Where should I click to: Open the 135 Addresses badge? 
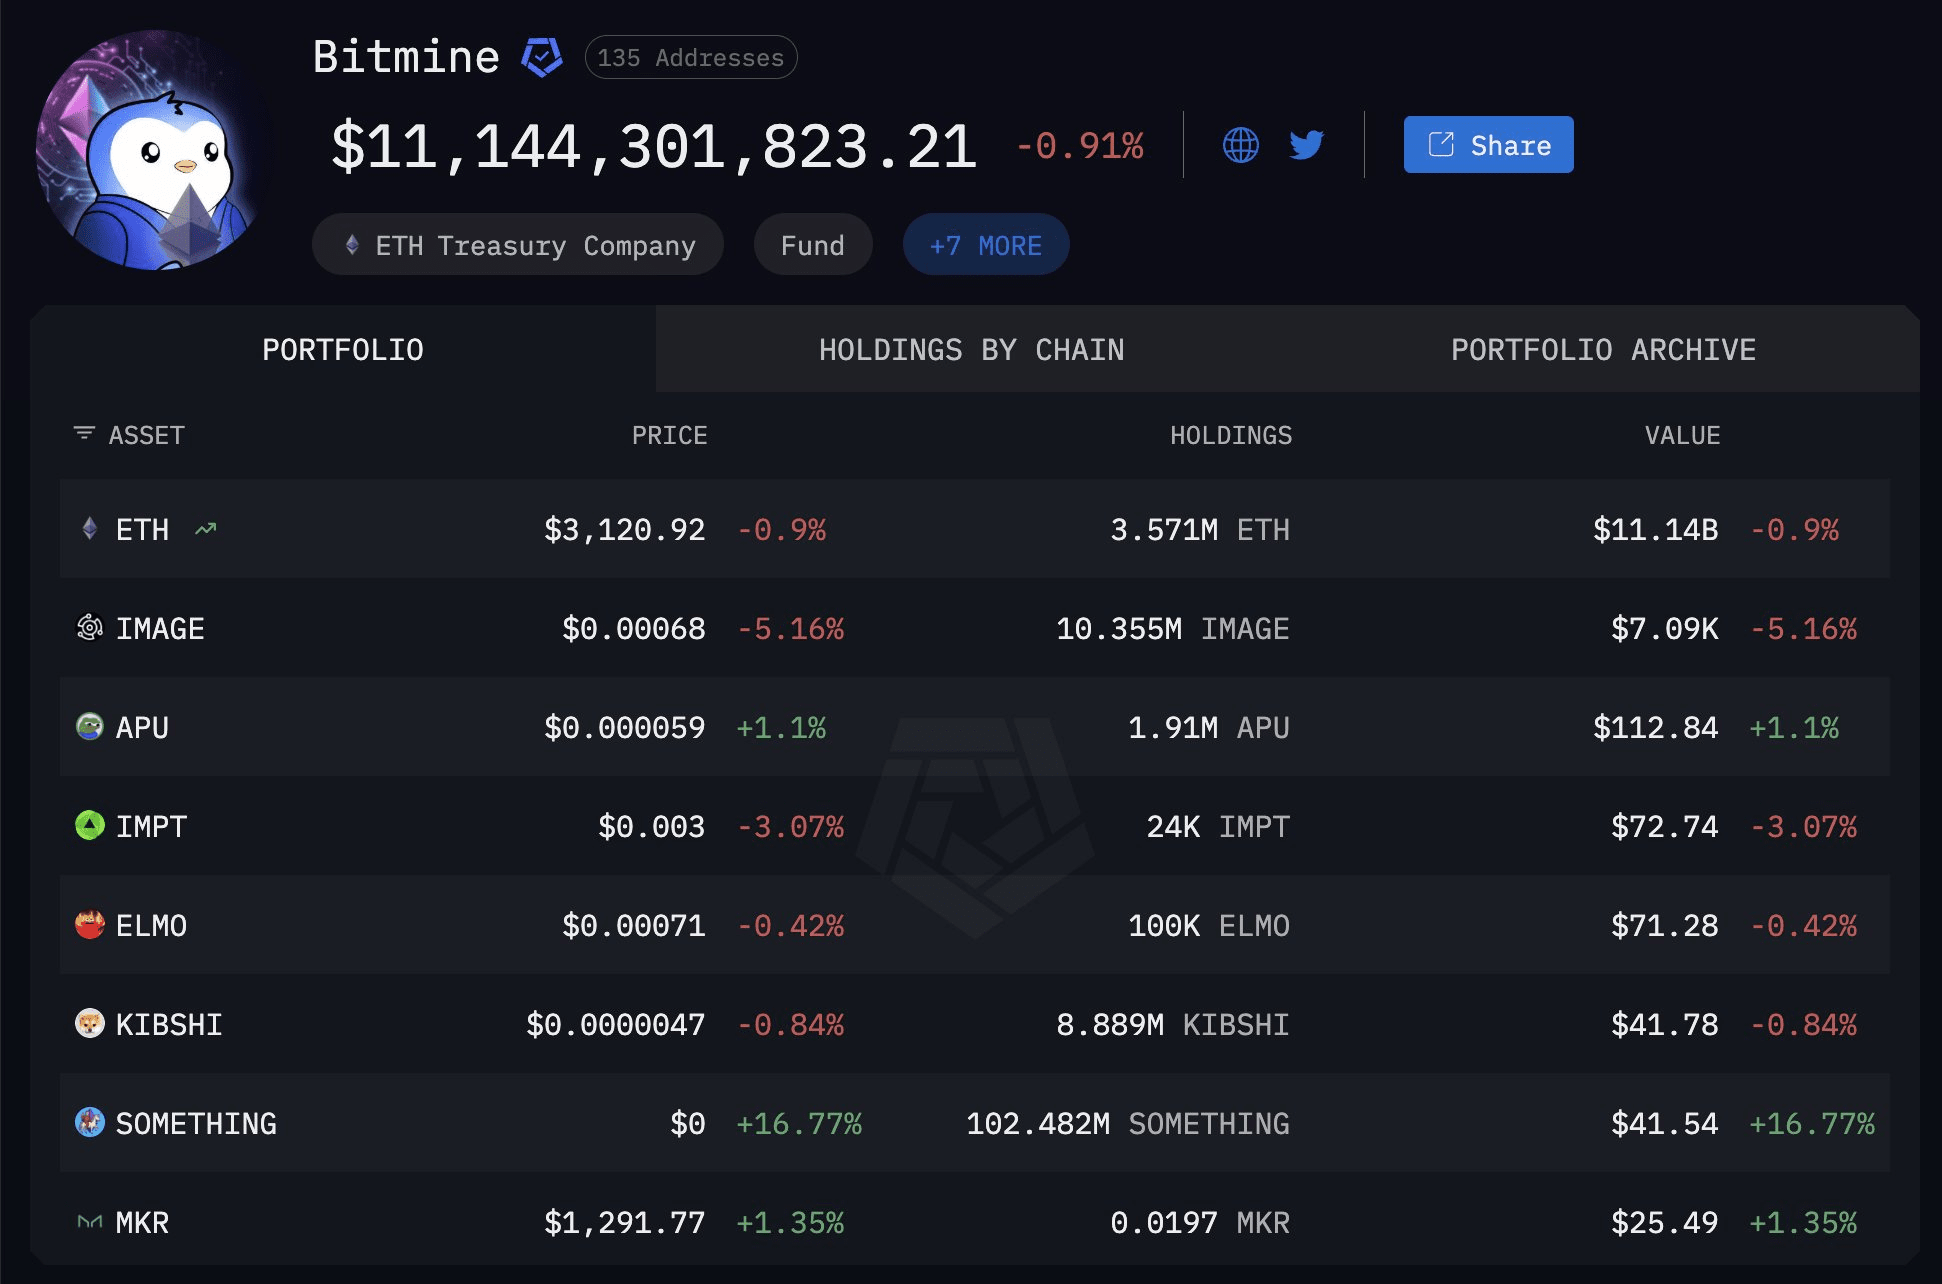point(690,58)
